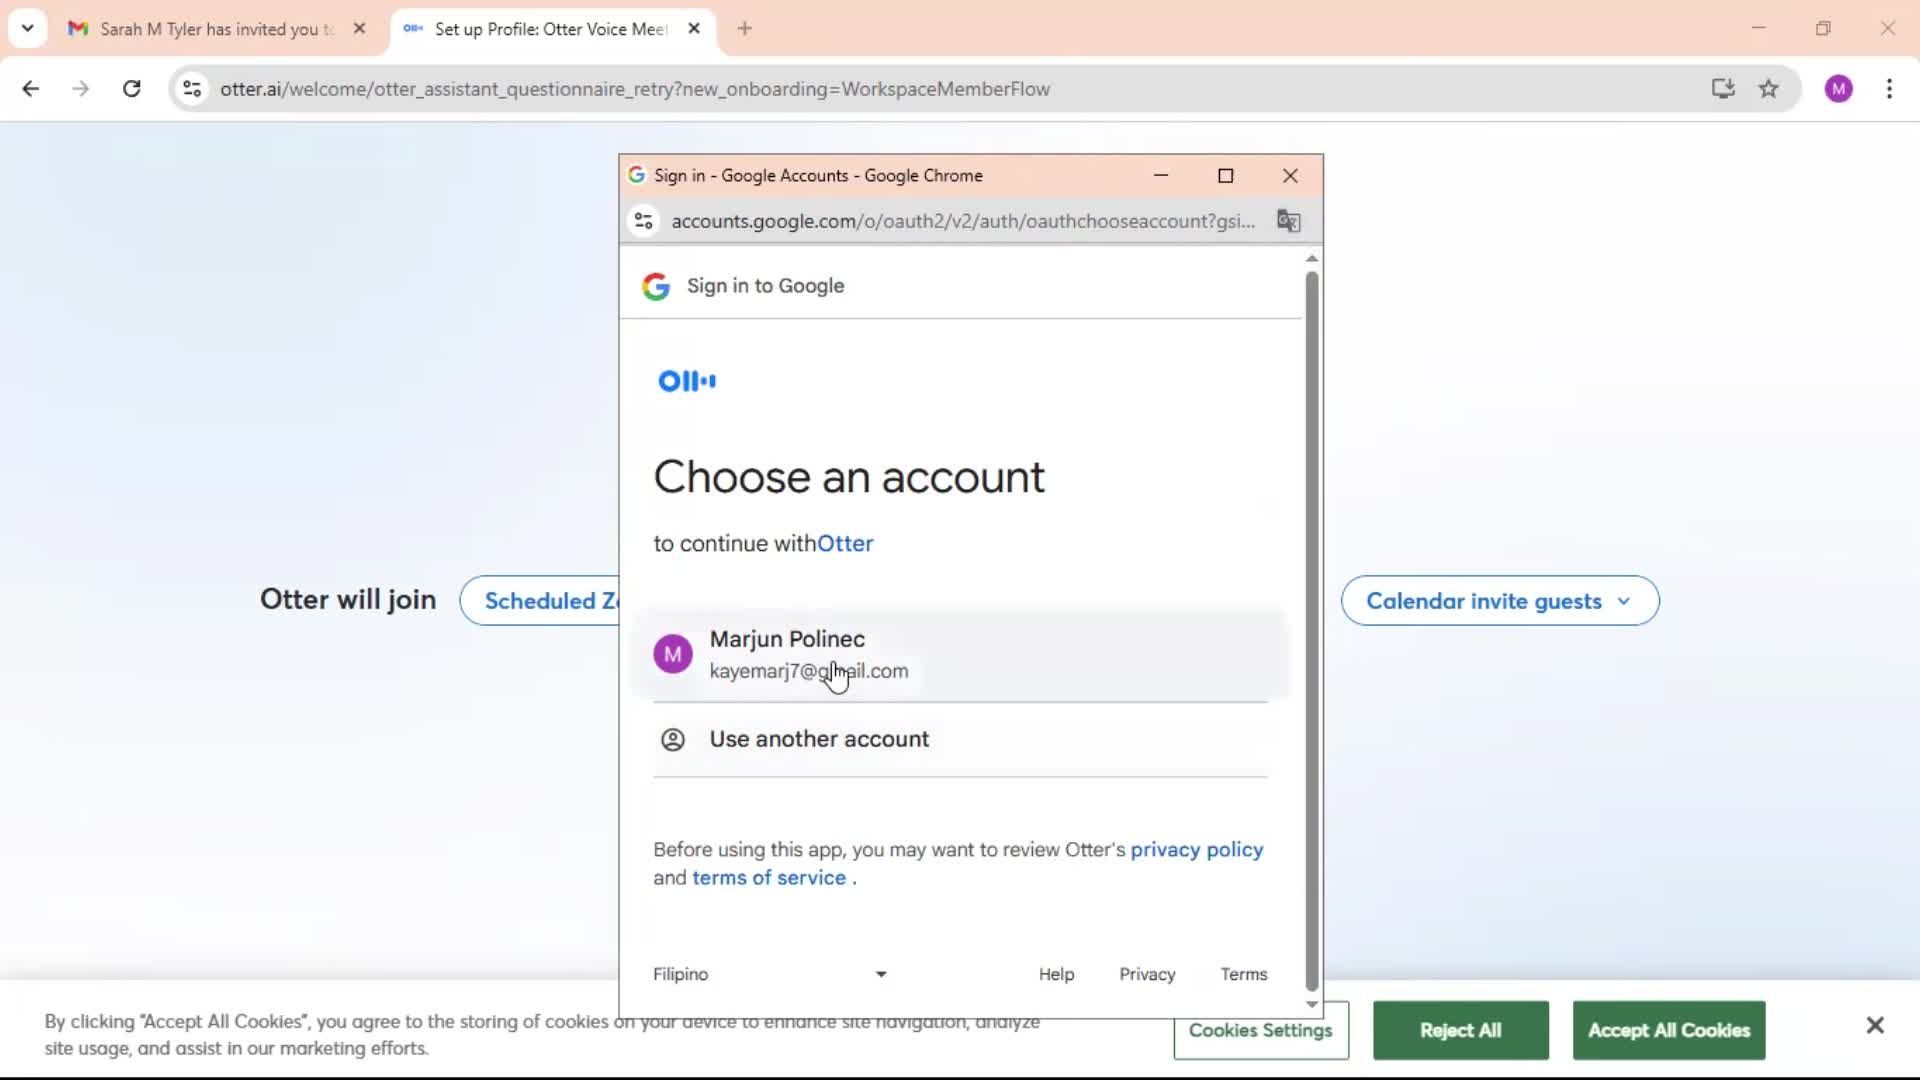Open Otter's privacy policy link
The height and width of the screenshot is (1080, 1920).
[x=1197, y=849]
